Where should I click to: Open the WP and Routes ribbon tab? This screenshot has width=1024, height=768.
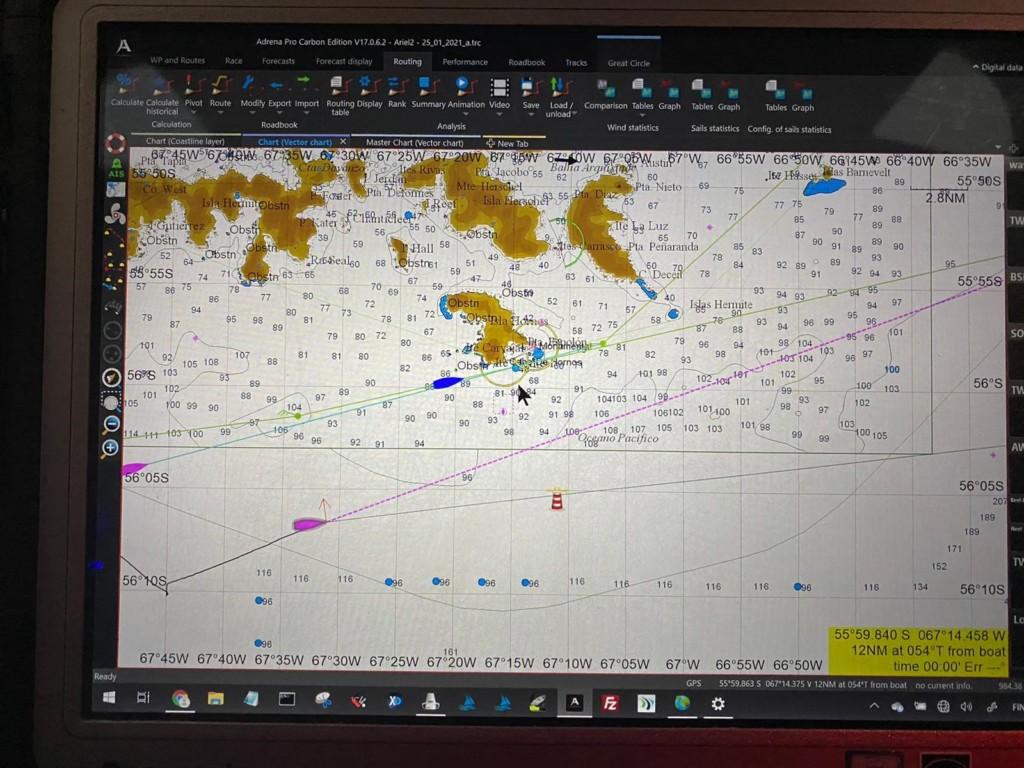(177, 60)
